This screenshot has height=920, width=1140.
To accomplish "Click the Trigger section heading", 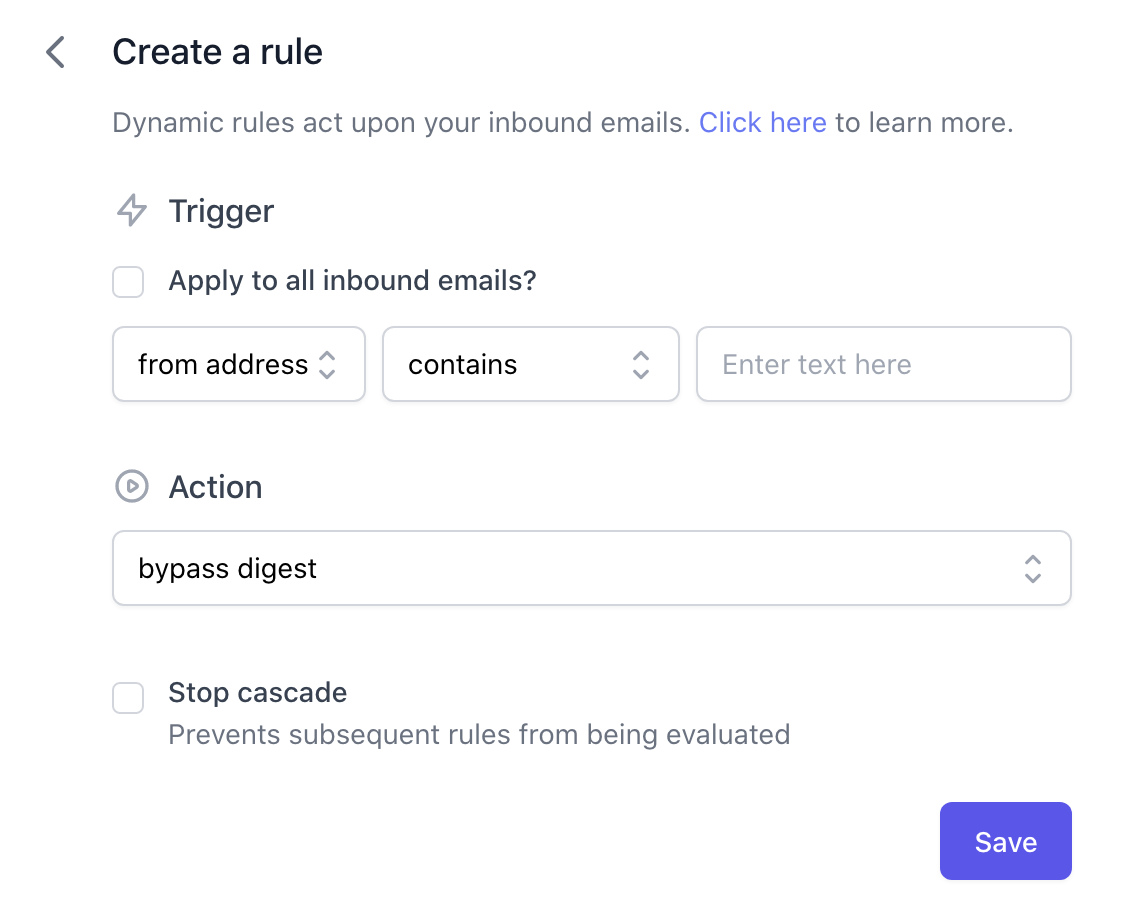I will click(221, 211).
